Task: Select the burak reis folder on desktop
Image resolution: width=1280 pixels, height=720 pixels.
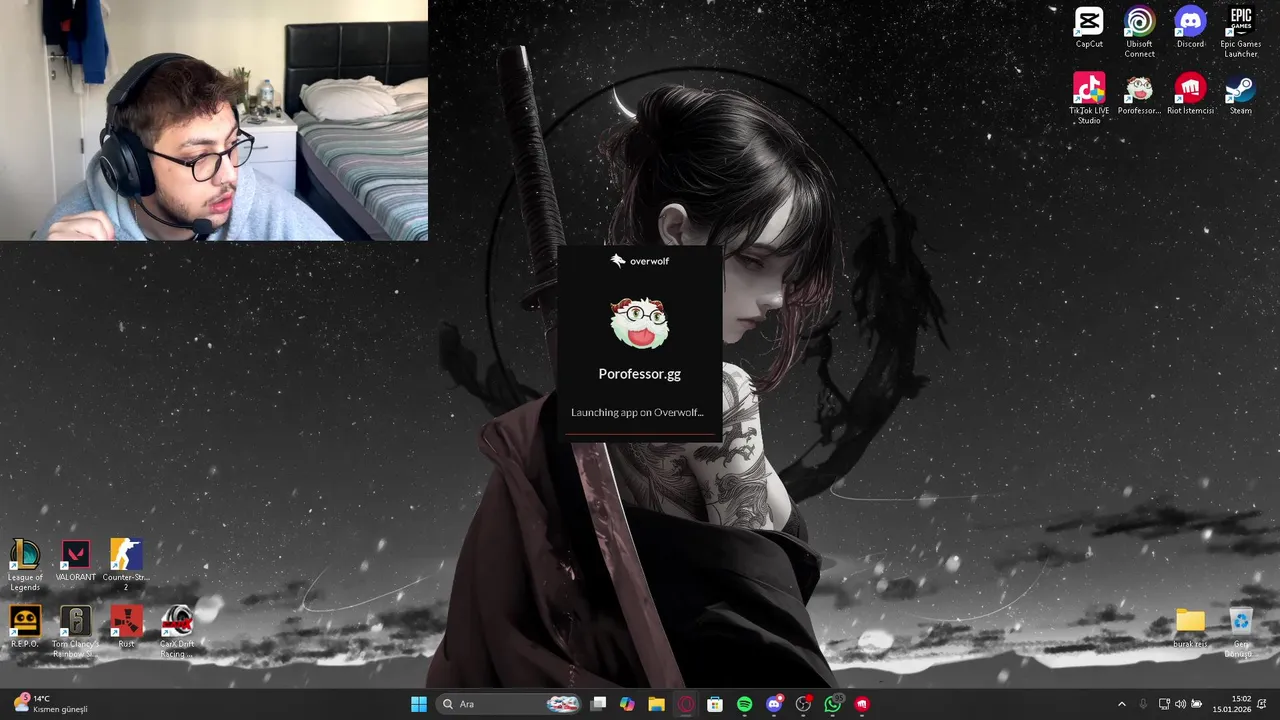Action: pos(1190,628)
